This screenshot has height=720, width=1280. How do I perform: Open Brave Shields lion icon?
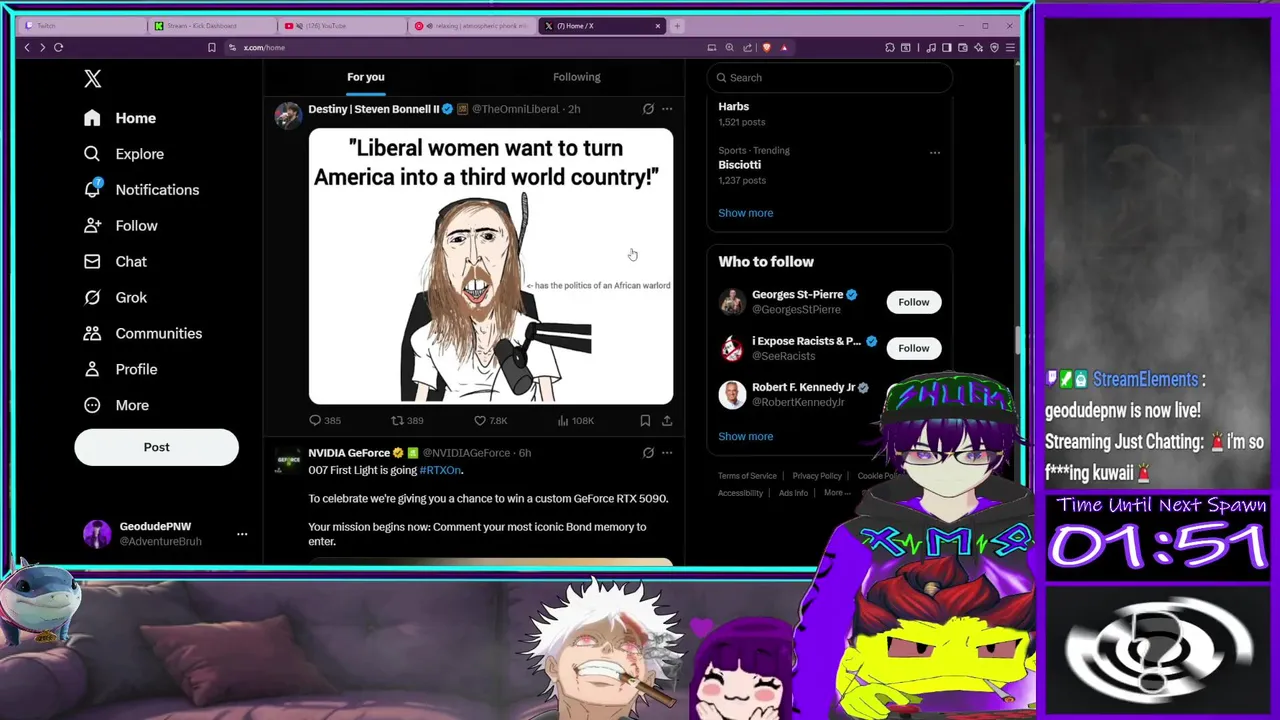point(767,47)
